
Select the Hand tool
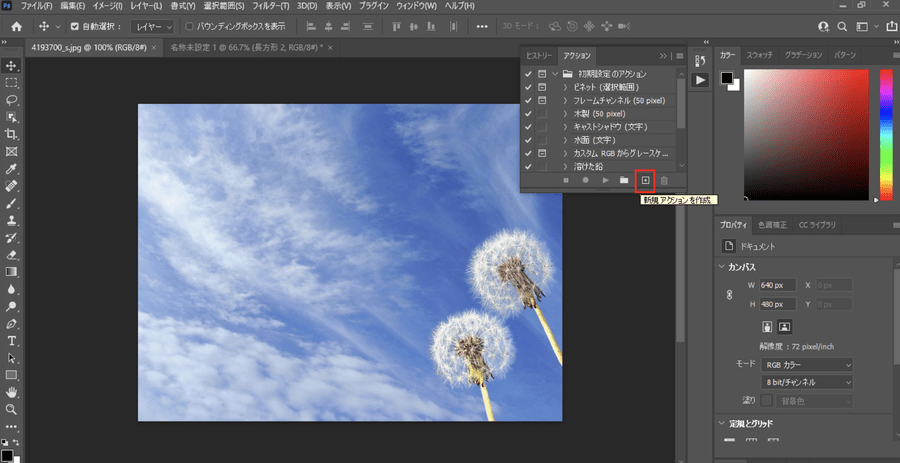click(x=12, y=392)
